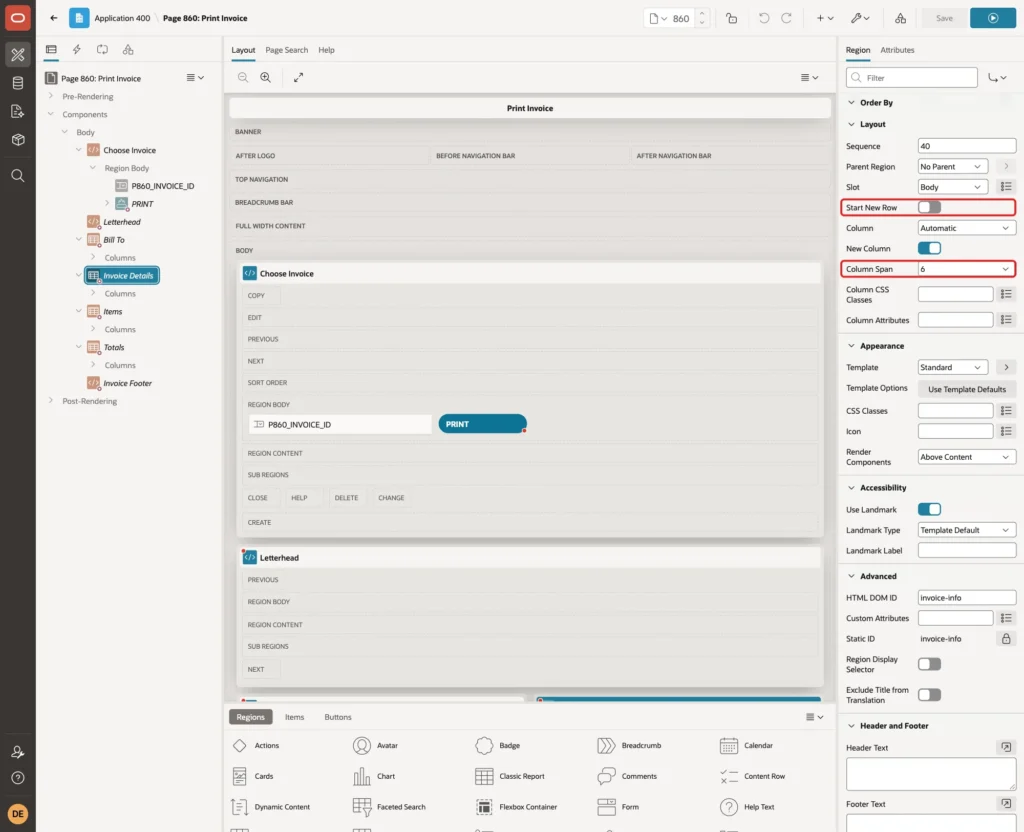Open the Help tab
This screenshot has width=1024, height=832.
327,50
